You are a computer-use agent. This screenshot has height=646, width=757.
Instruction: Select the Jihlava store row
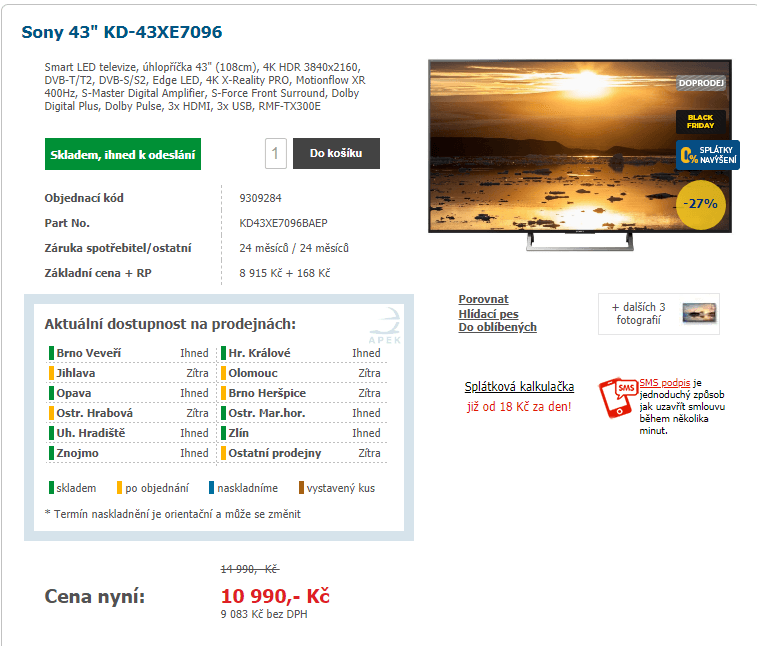pyautogui.click(x=129, y=373)
